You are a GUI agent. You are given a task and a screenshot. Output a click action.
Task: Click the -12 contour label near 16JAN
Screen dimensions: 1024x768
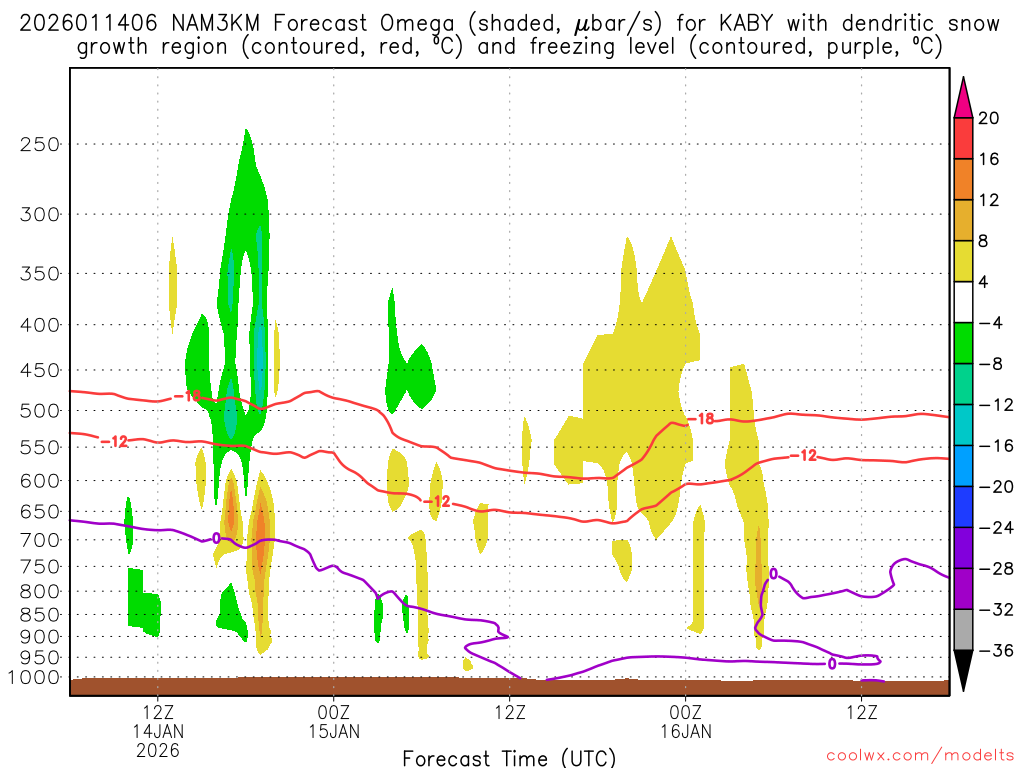point(803,455)
